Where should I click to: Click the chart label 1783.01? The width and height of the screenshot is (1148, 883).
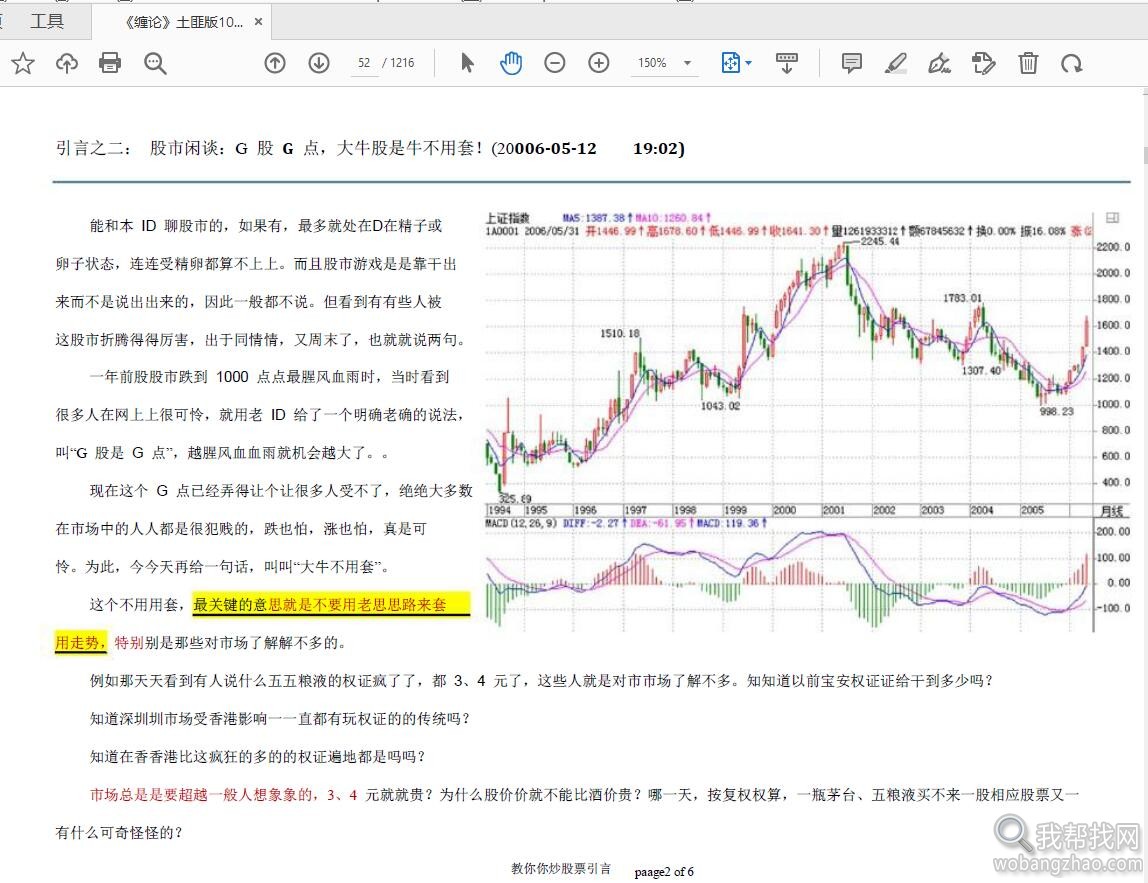pos(963,298)
